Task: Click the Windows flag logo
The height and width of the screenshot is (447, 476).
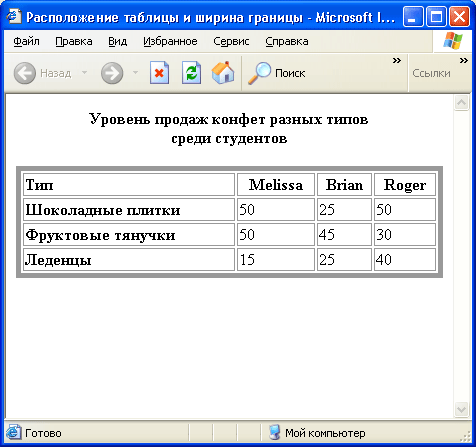Action: coord(453,41)
